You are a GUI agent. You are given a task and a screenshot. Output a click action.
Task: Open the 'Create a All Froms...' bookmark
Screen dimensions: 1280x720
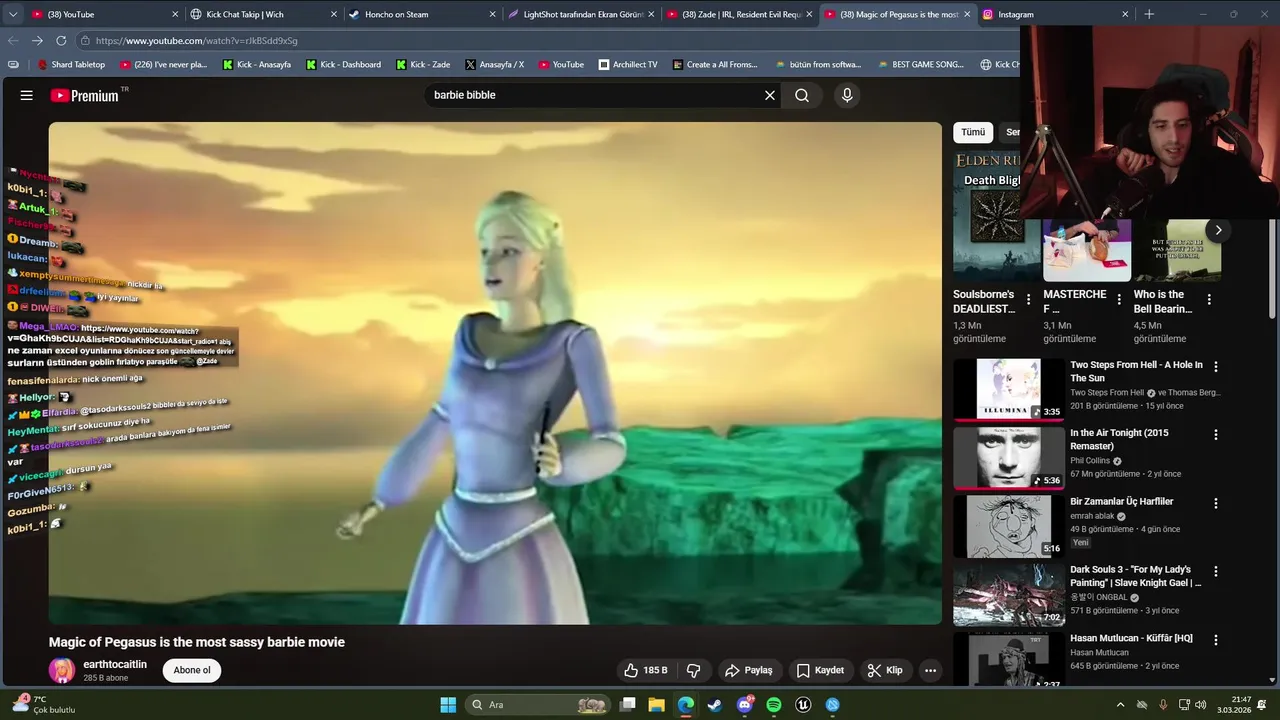tap(714, 64)
